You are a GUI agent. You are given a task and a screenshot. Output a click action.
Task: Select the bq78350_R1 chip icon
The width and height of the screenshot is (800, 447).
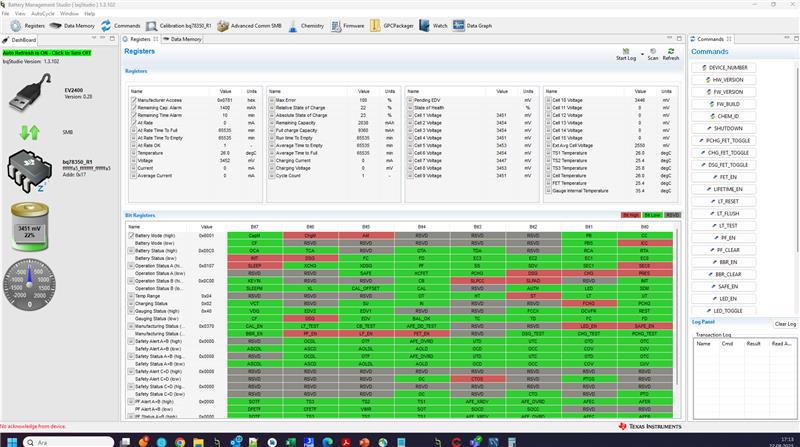[29, 170]
